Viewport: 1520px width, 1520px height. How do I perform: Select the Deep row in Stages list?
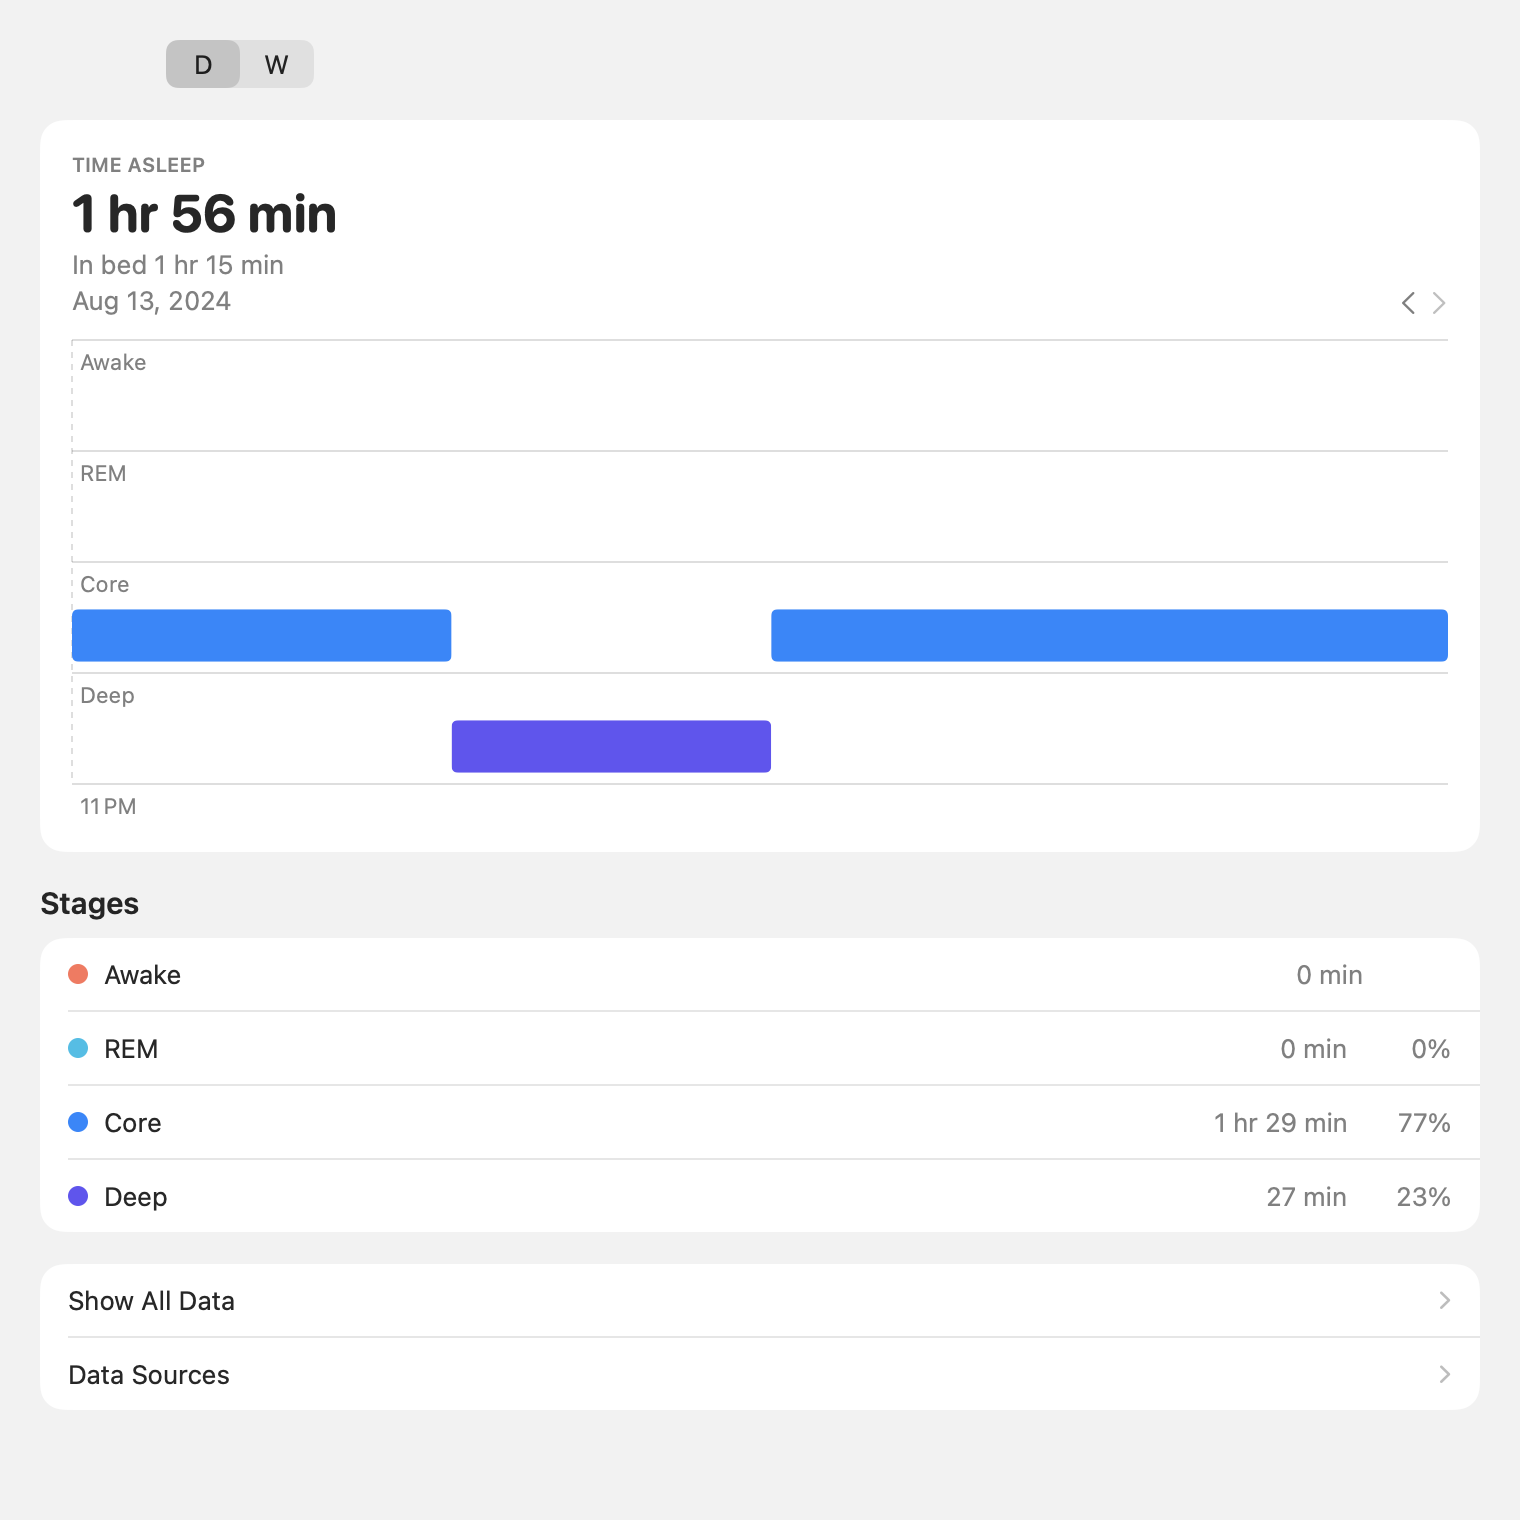(x=760, y=1197)
